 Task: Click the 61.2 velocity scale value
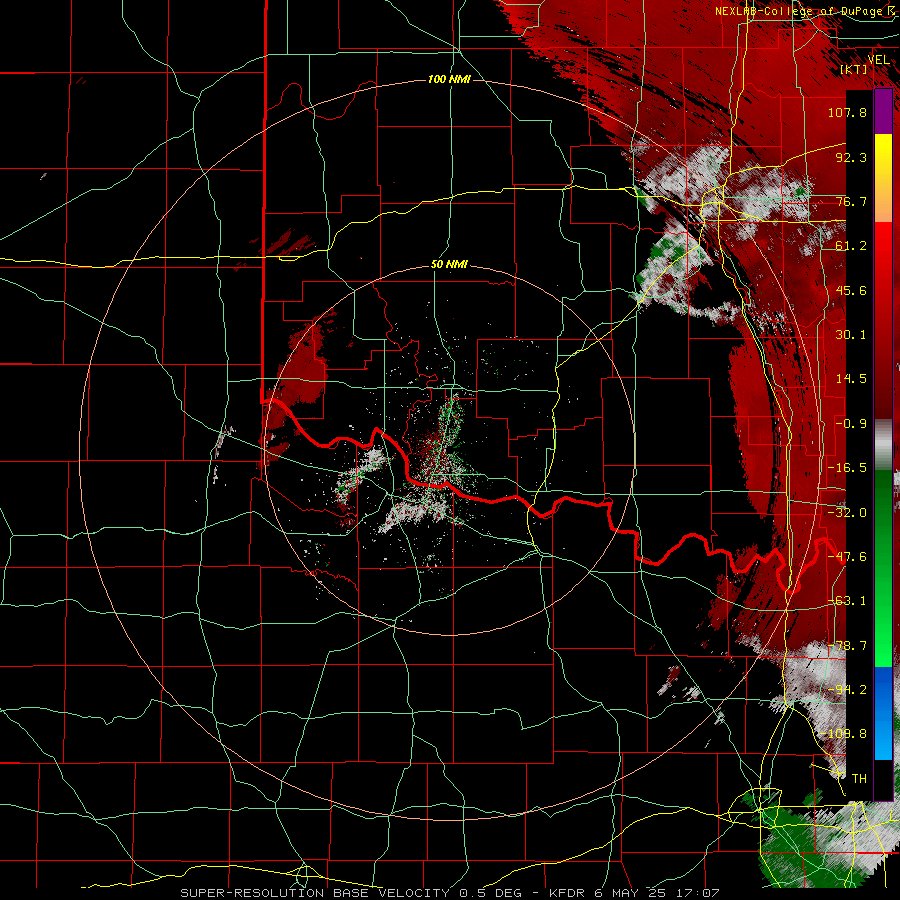(851, 246)
